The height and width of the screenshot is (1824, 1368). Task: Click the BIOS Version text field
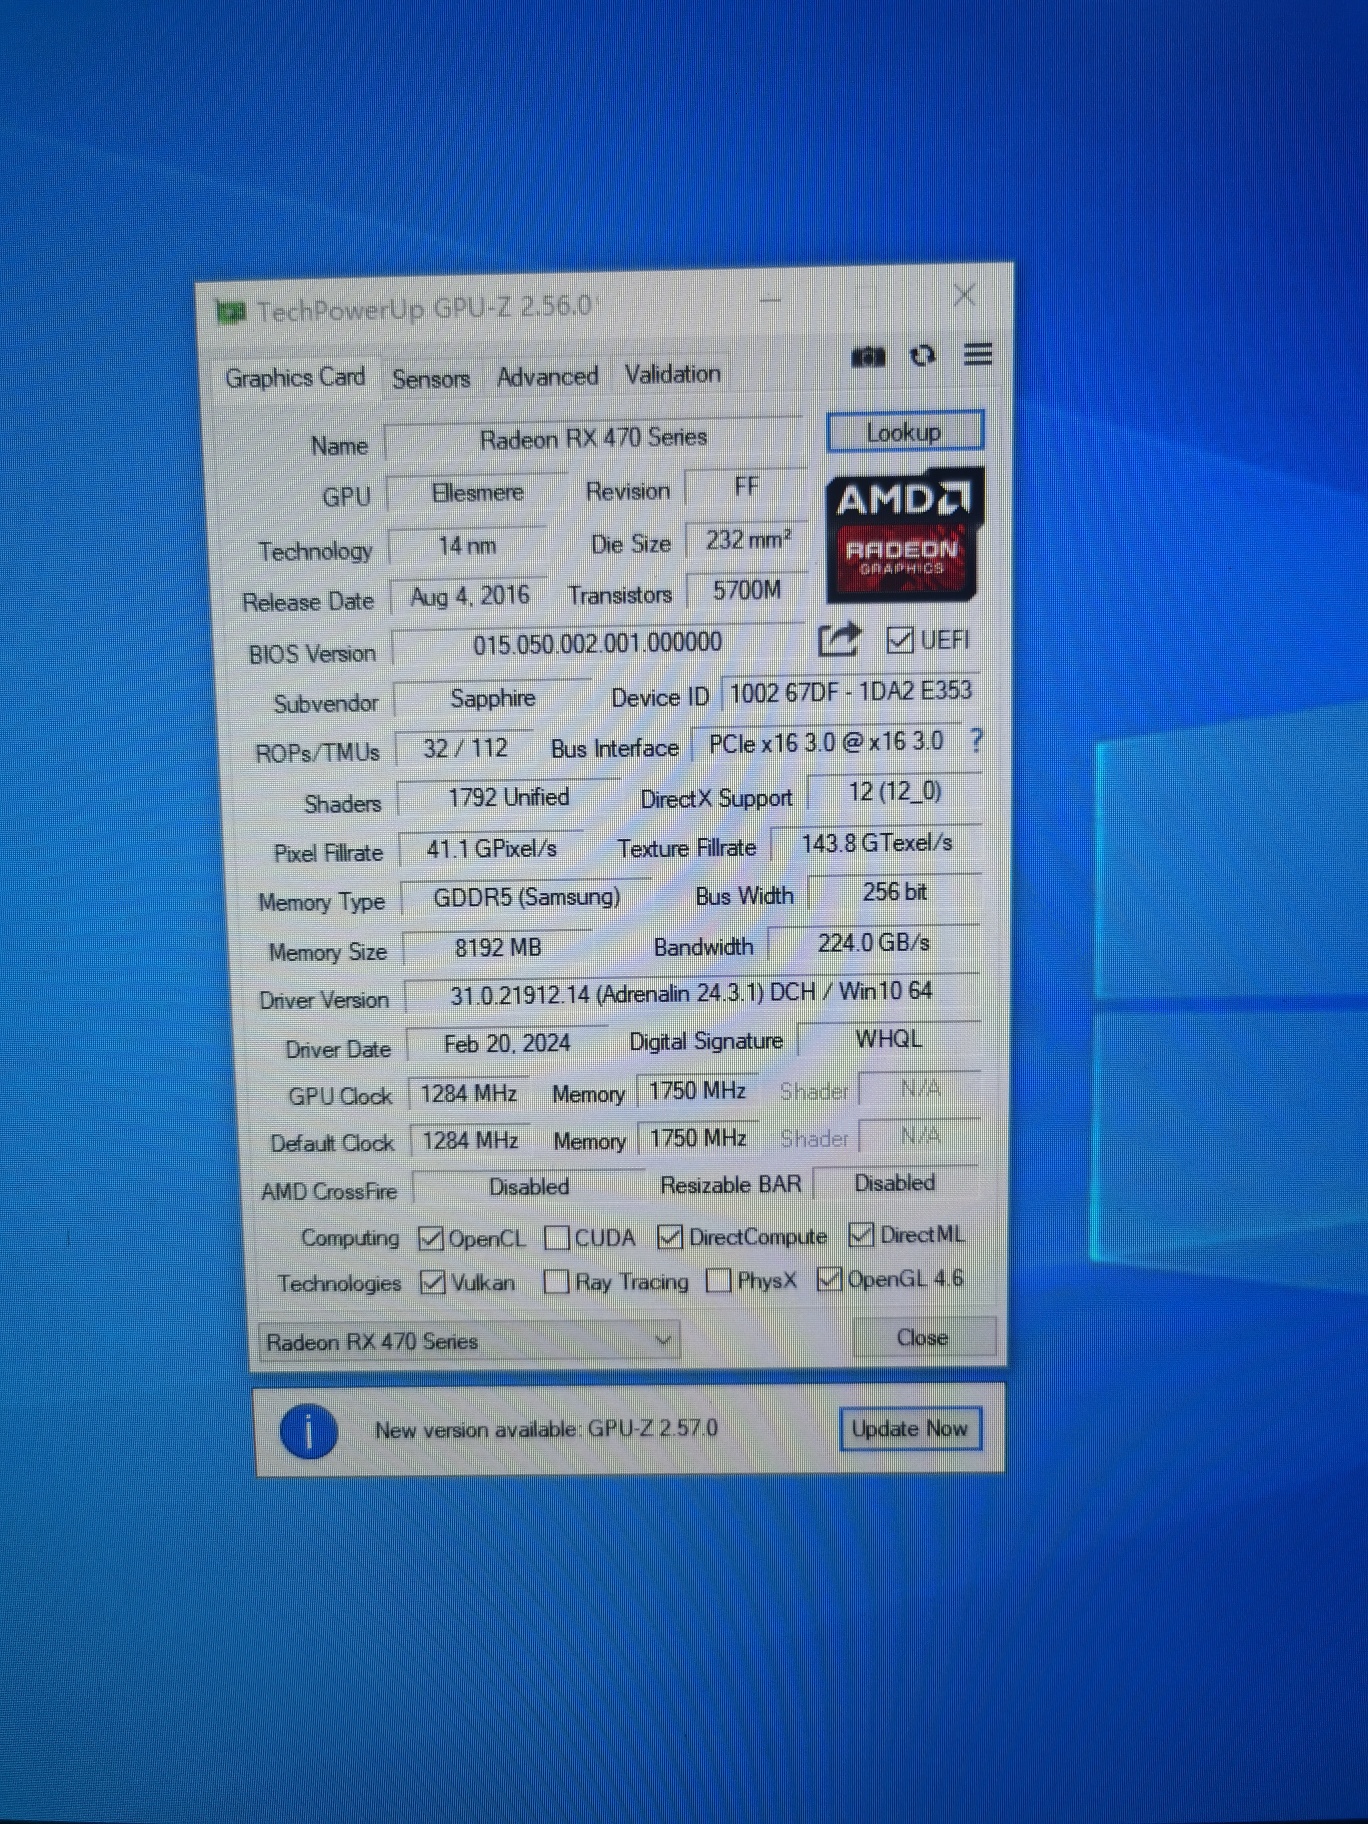click(597, 644)
